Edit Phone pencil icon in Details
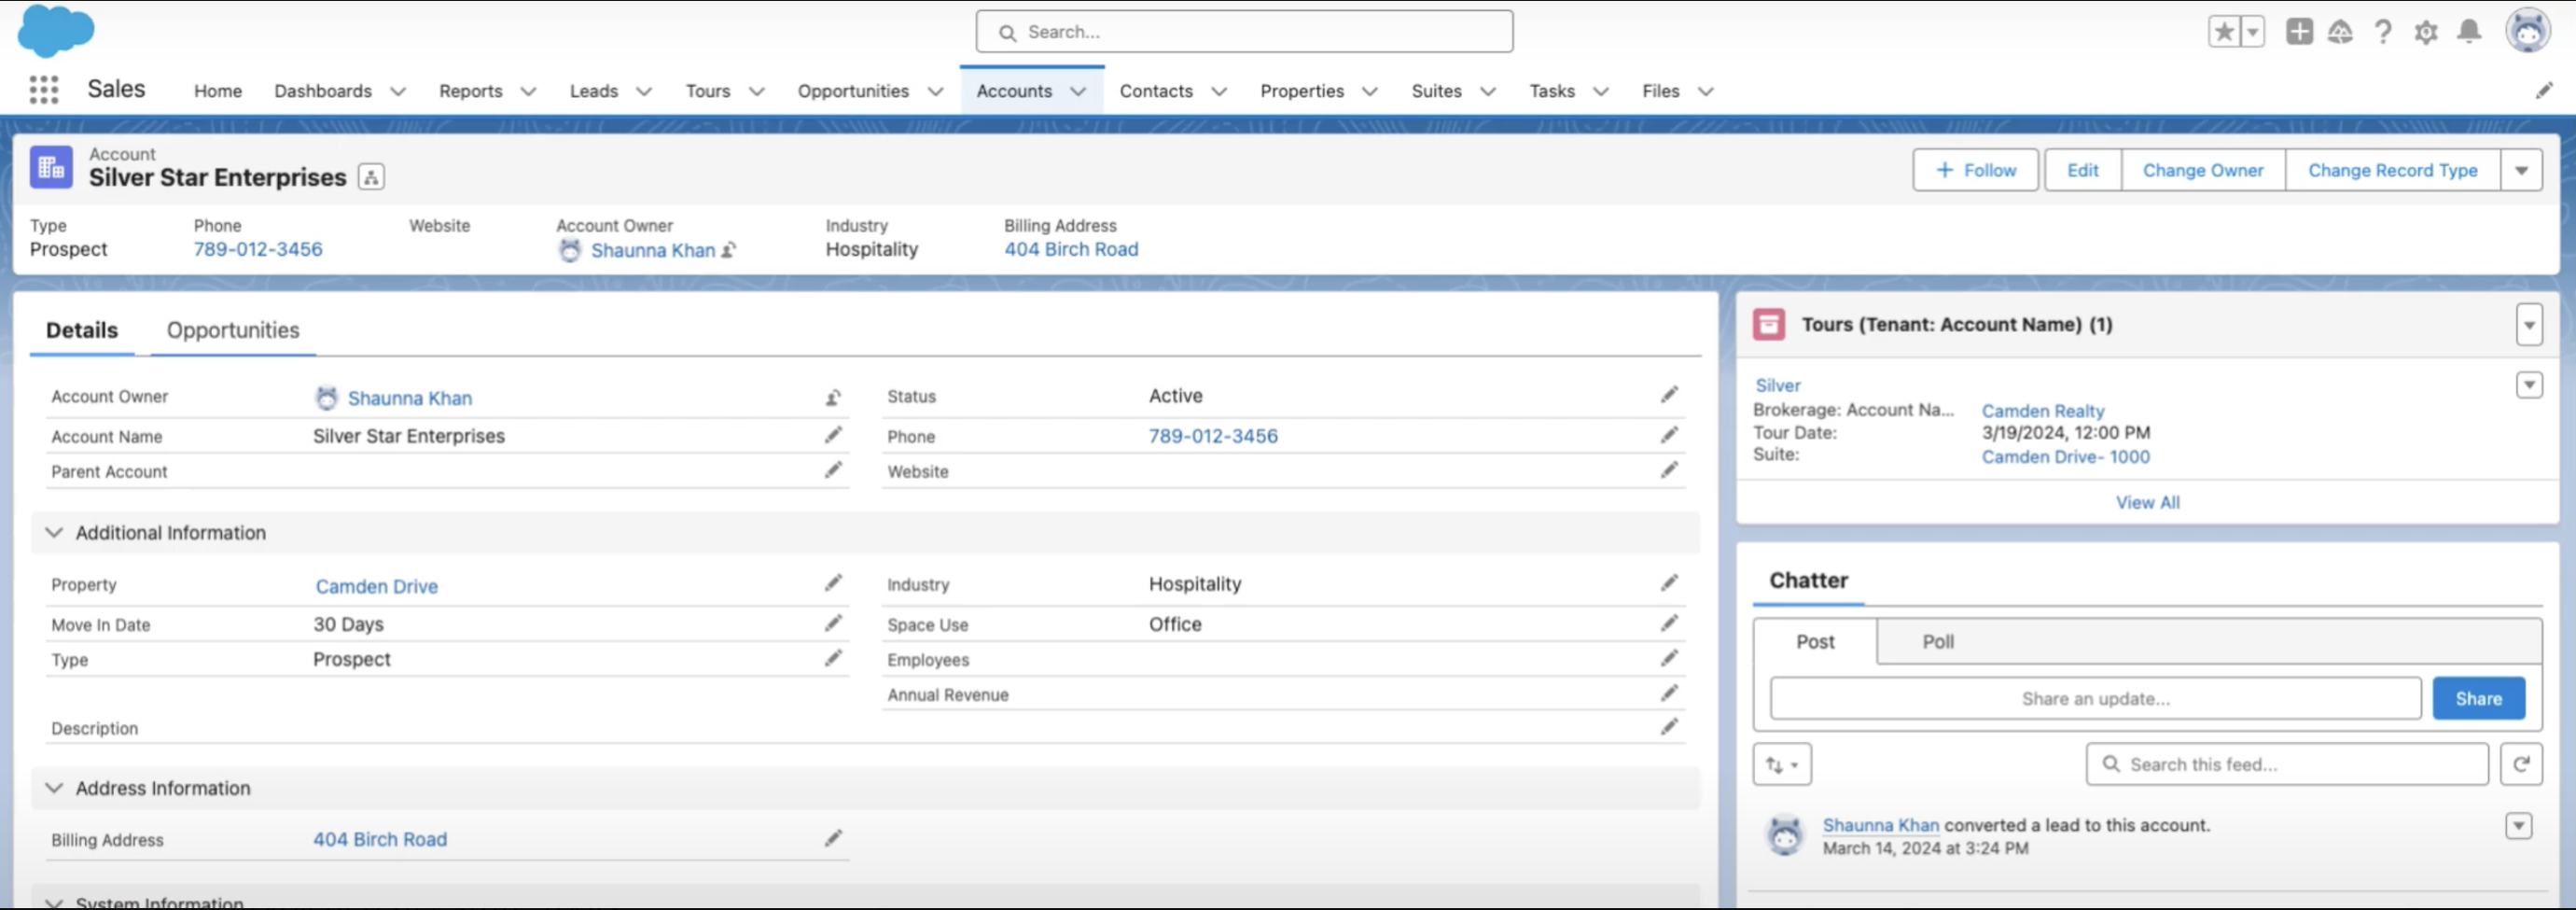This screenshot has width=2576, height=910. coord(1669,435)
